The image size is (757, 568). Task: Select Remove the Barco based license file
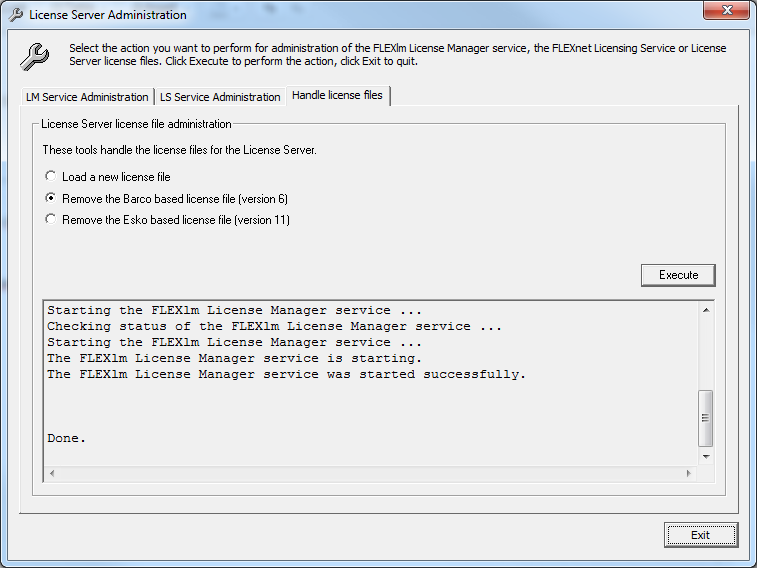(51, 198)
